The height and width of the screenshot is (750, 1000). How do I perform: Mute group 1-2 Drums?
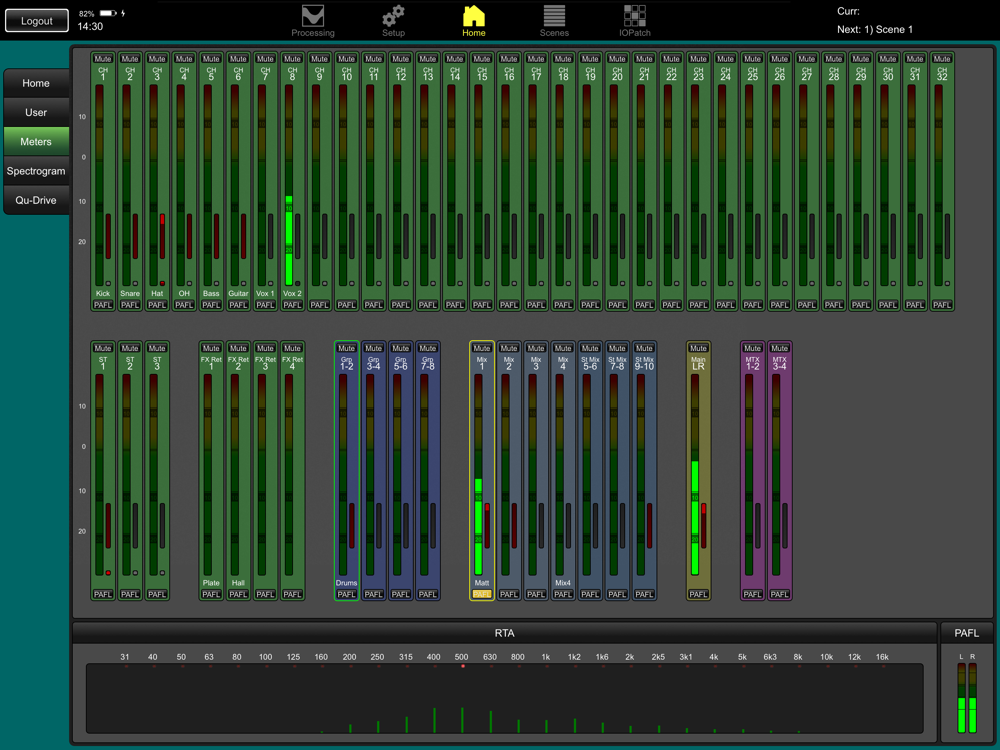[346, 348]
